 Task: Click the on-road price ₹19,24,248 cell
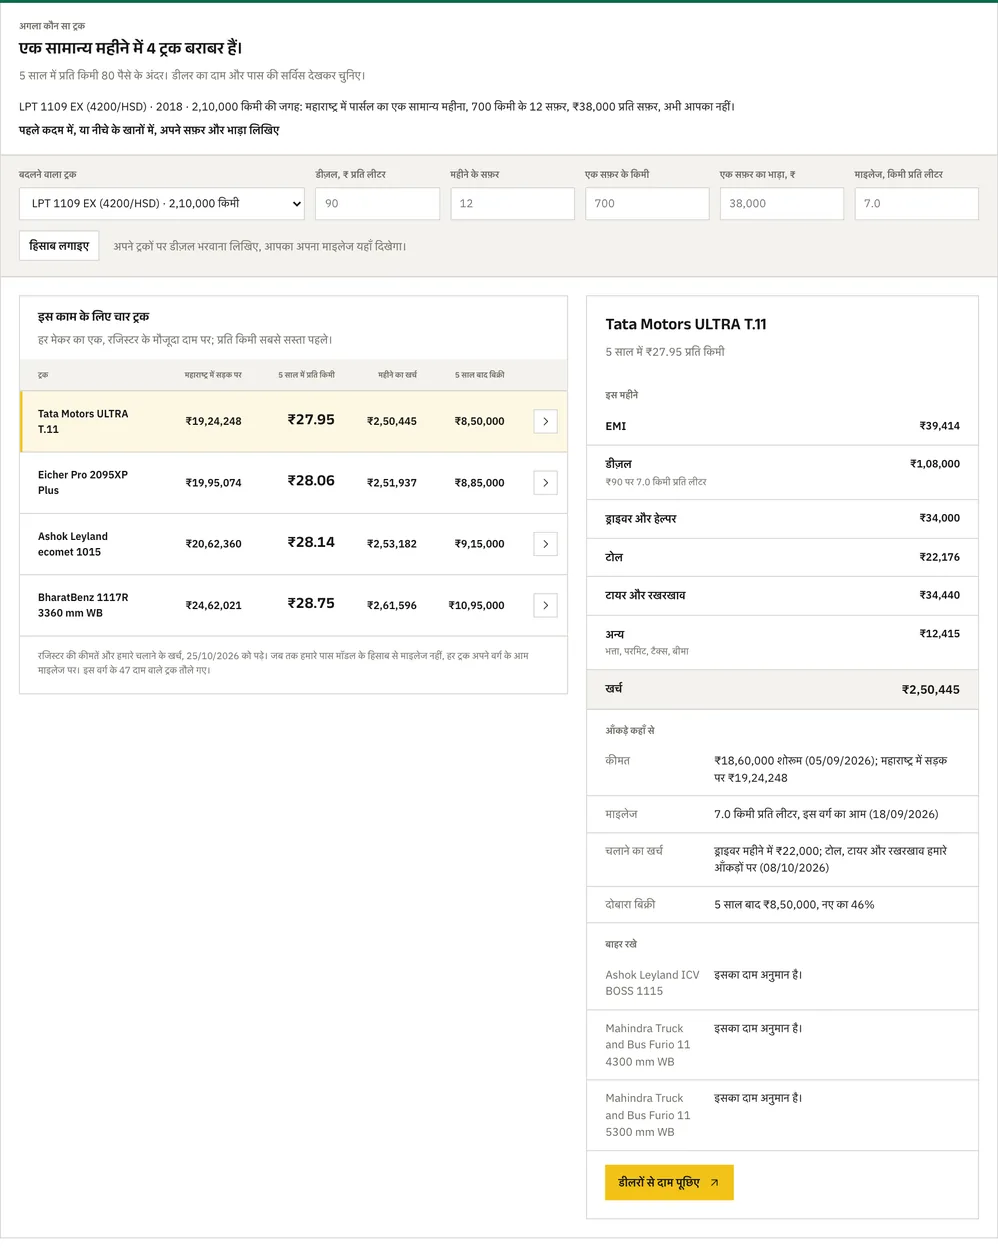pos(213,422)
